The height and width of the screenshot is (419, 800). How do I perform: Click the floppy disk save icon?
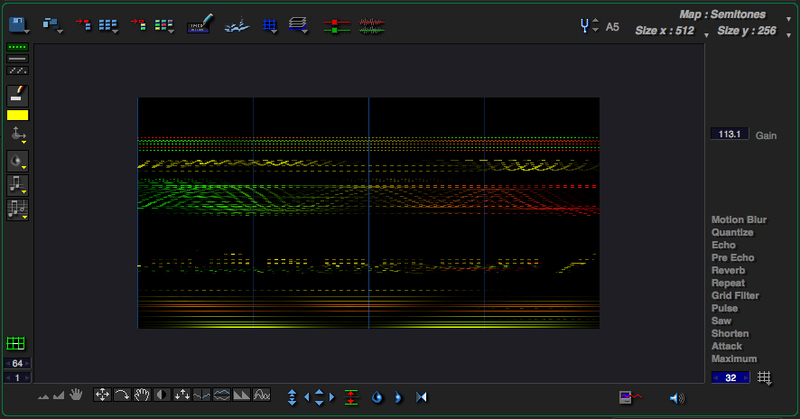point(17,24)
